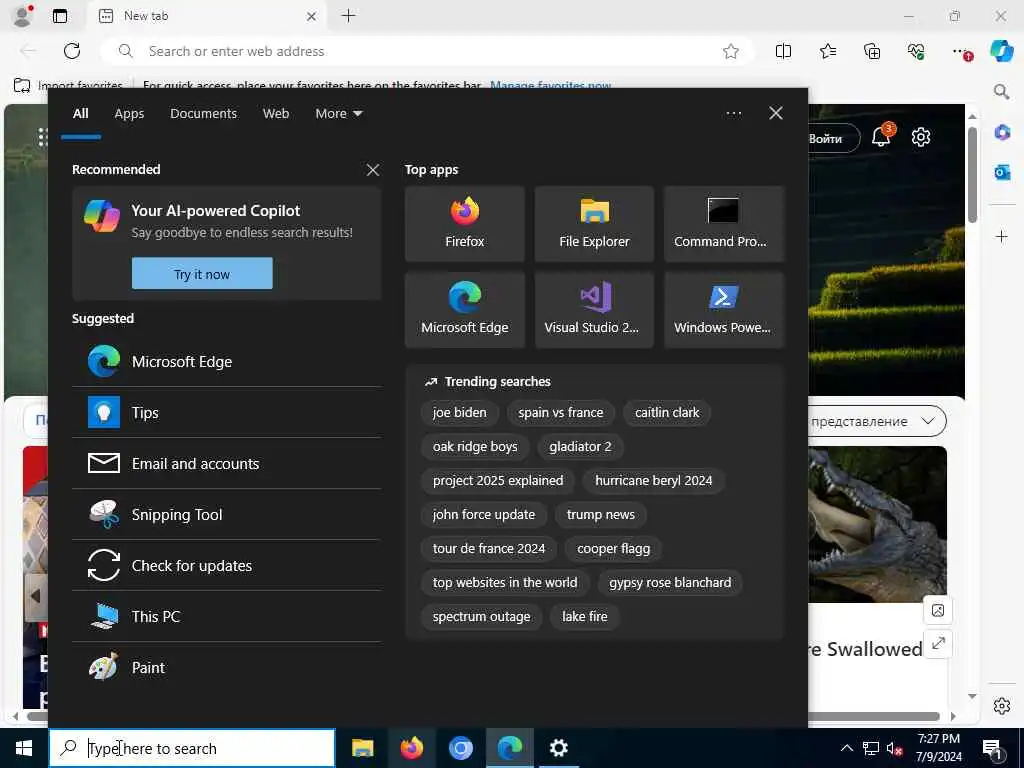Image resolution: width=1024 pixels, height=768 pixels.
Task: Launch Command Prompt from Top apps
Action: click(x=724, y=224)
